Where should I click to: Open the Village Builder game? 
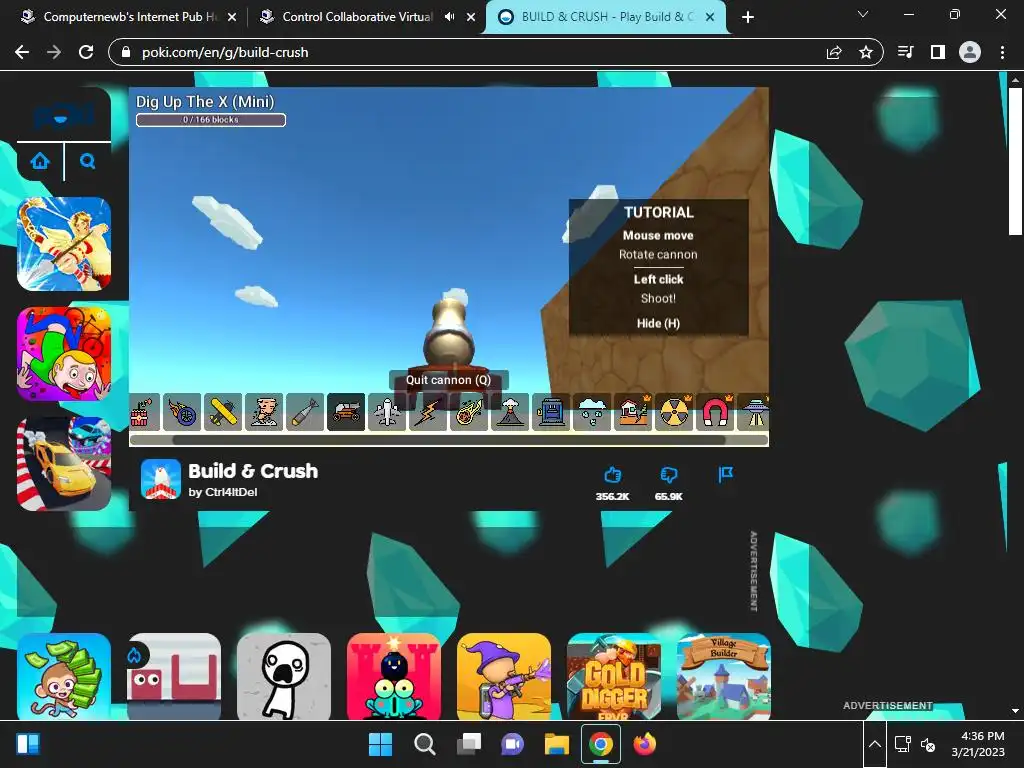pos(724,677)
